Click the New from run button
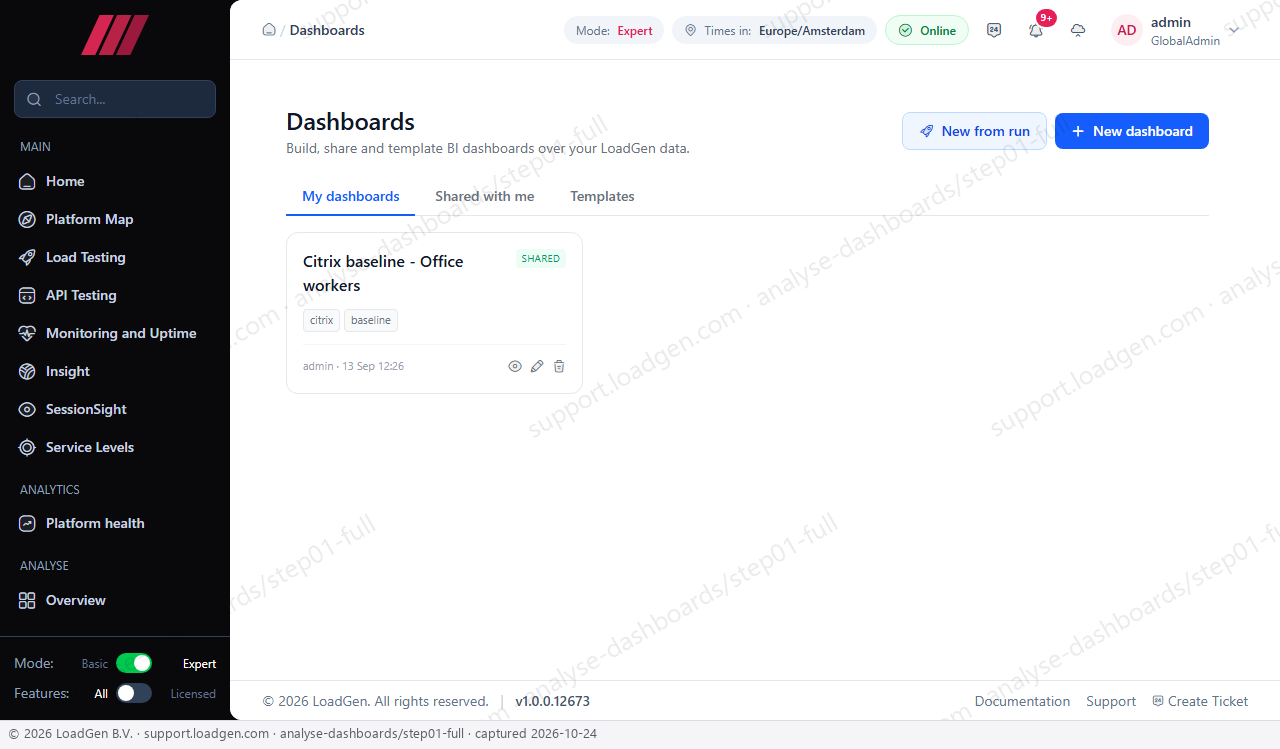Viewport: 1280px width, 749px height. (974, 131)
